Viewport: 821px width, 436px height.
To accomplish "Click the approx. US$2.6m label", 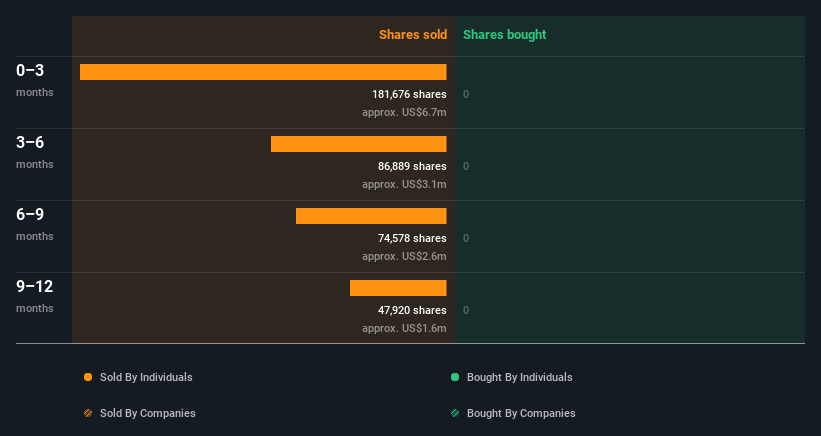I will pos(404,256).
